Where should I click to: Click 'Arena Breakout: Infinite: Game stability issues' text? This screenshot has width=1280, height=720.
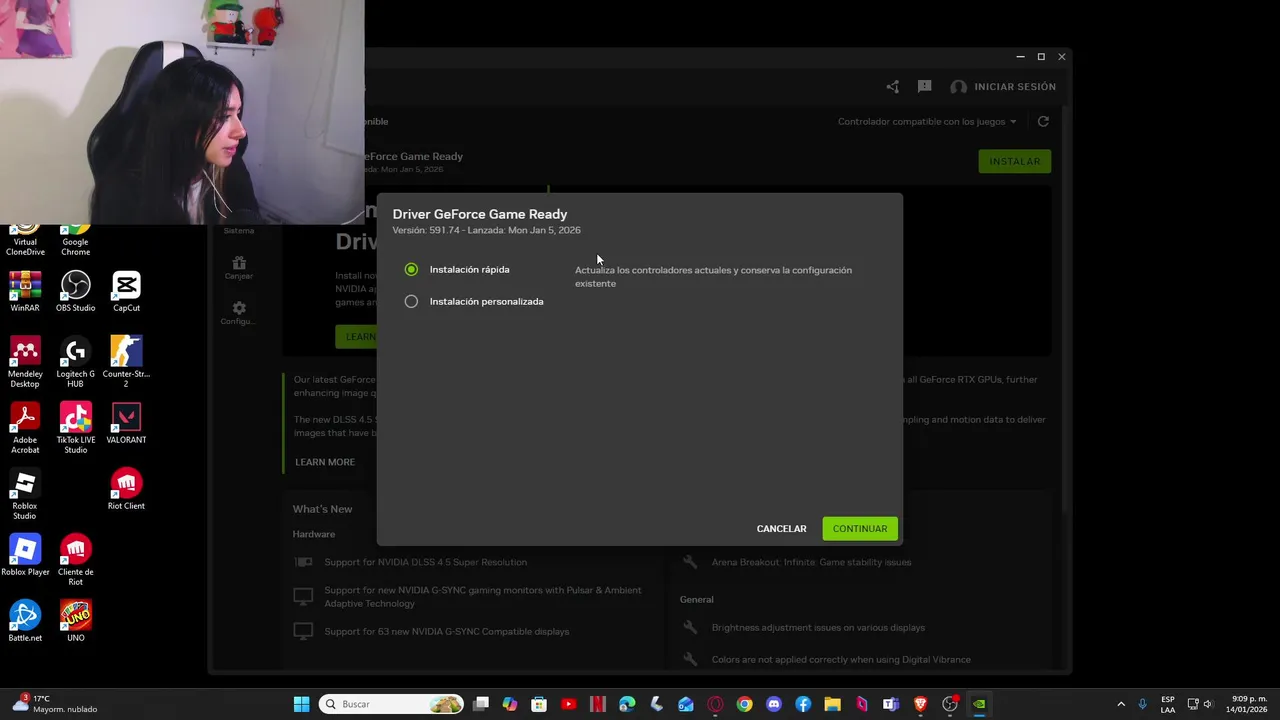[x=811, y=562]
